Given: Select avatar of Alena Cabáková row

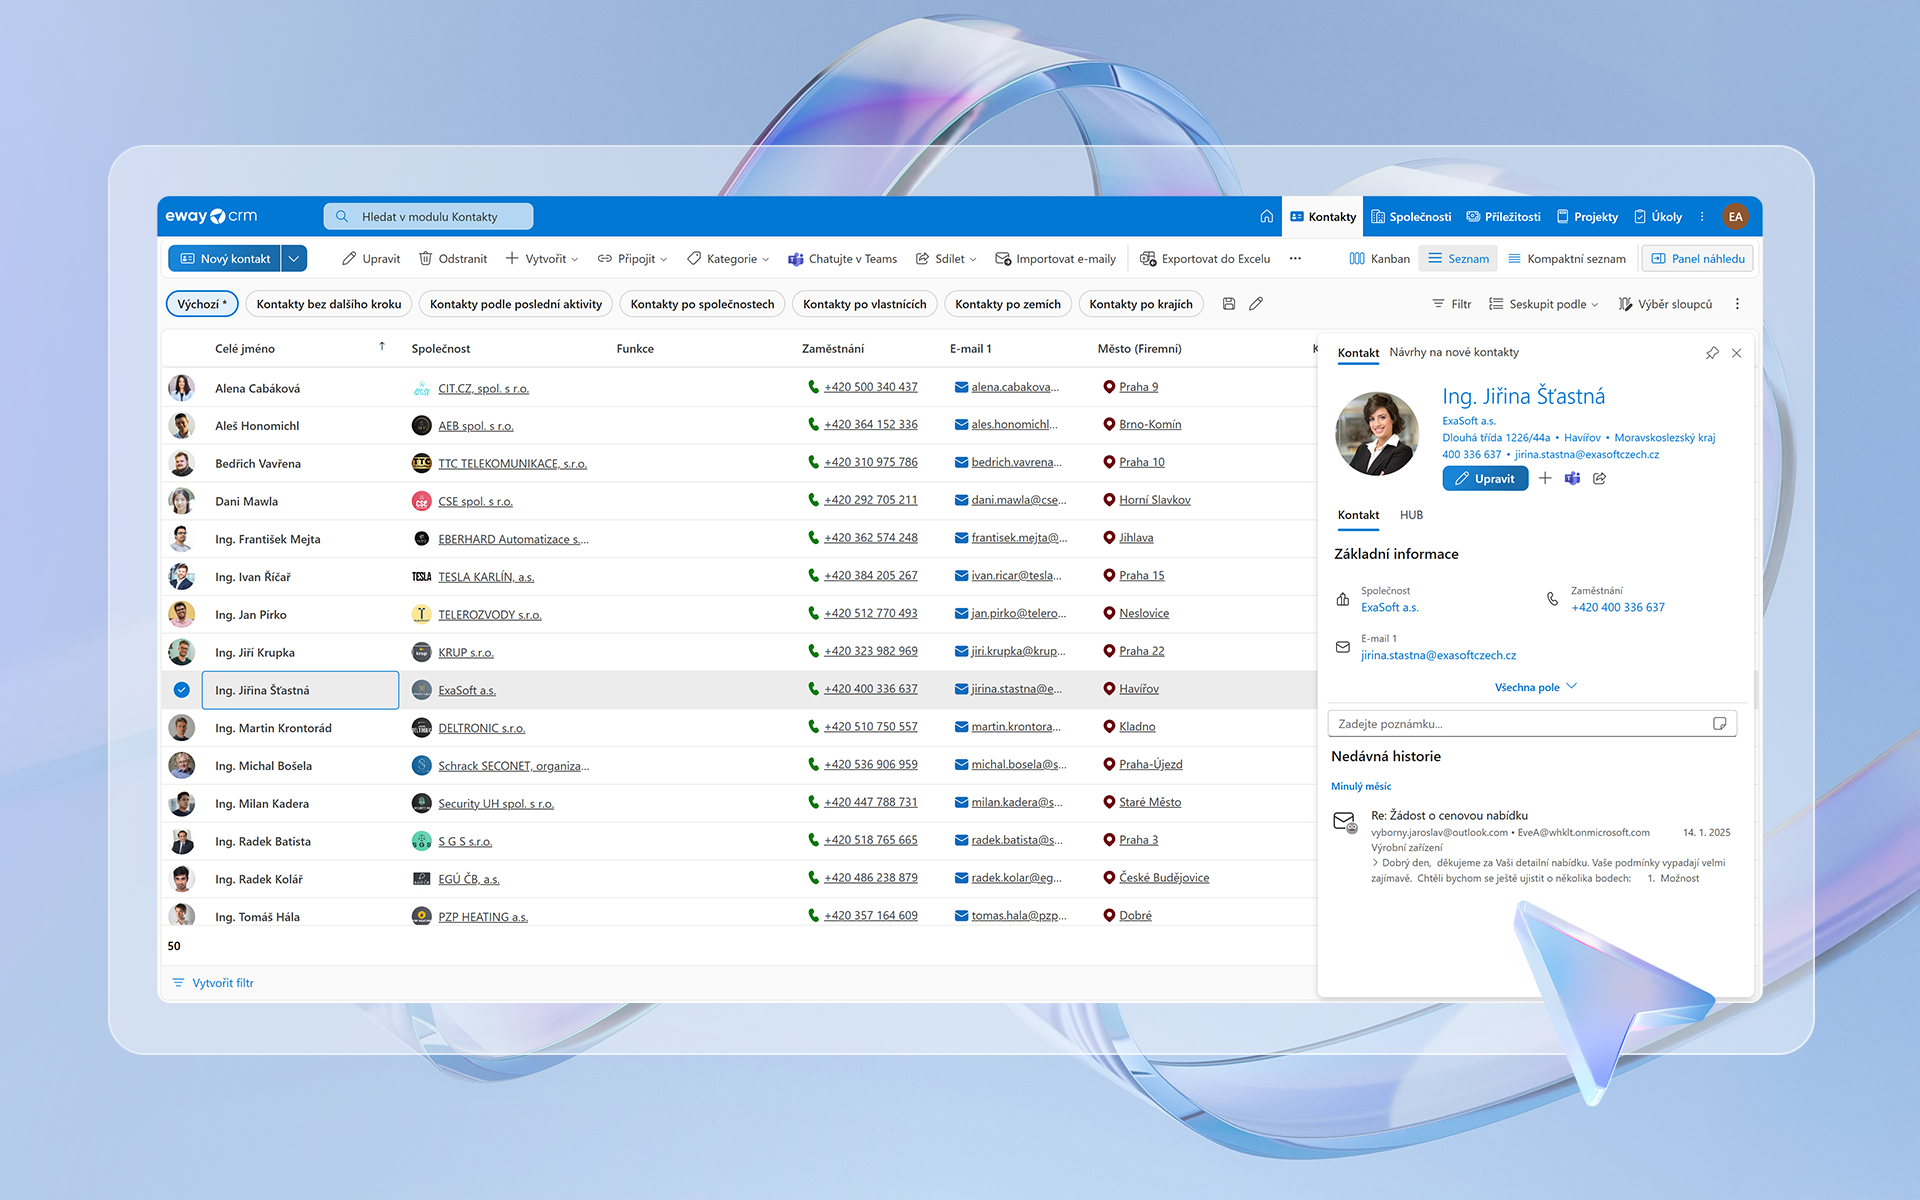Looking at the screenshot, I should point(181,388).
